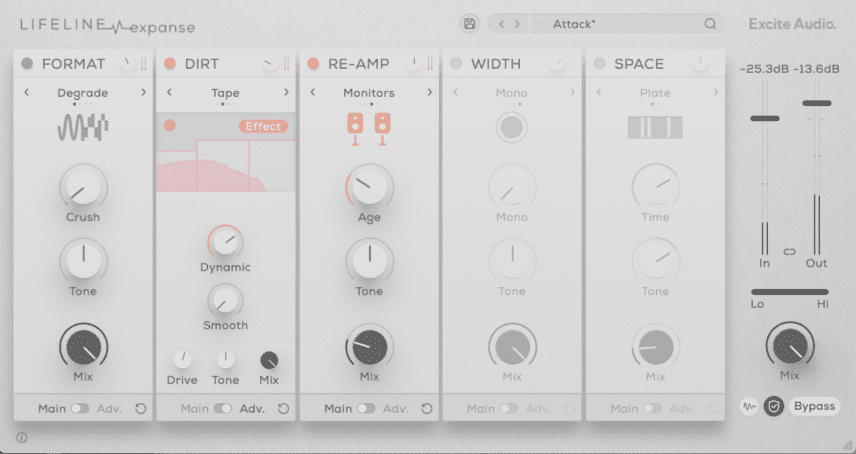Select next FORMAT type after Degrade
856x454 pixels.
point(144,92)
